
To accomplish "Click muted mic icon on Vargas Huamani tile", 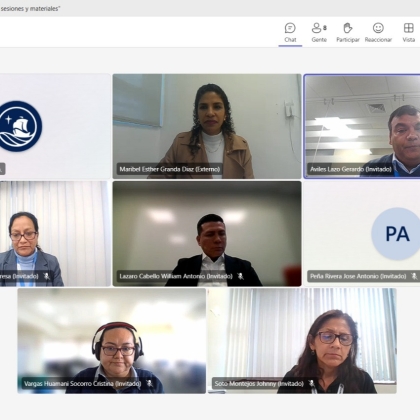I will pos(150,384).
